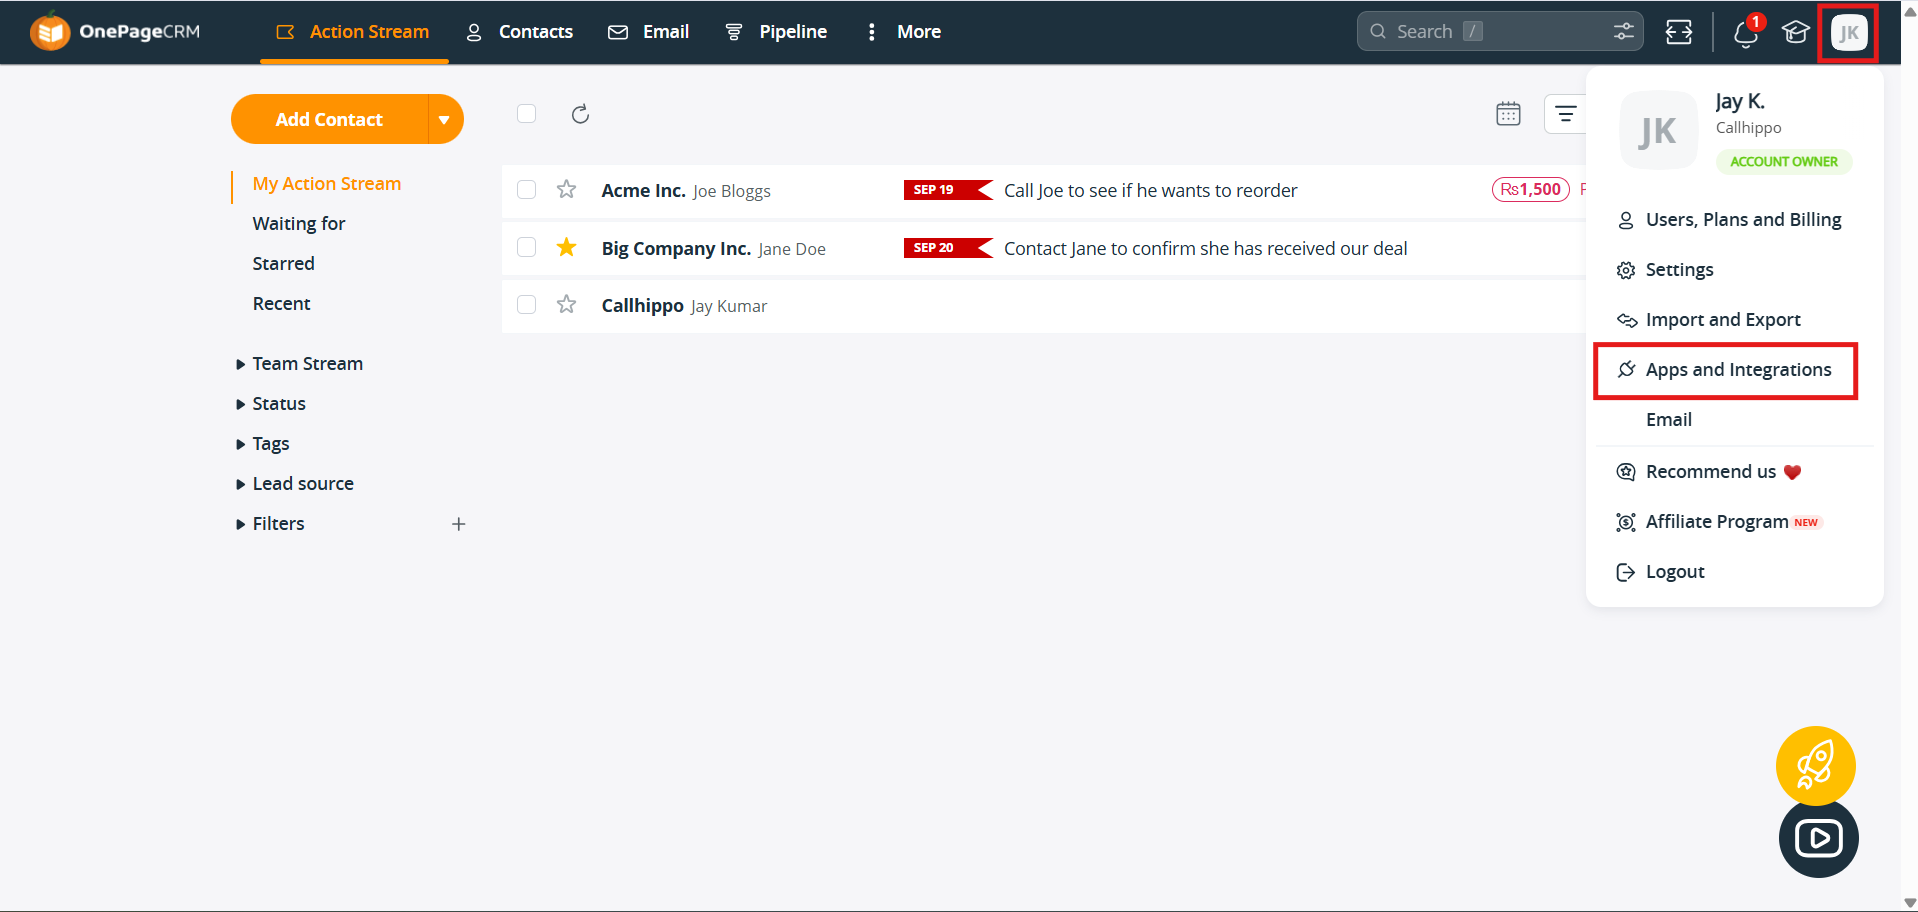
Task: Click the refresh icon
Action: coord(580,114)
